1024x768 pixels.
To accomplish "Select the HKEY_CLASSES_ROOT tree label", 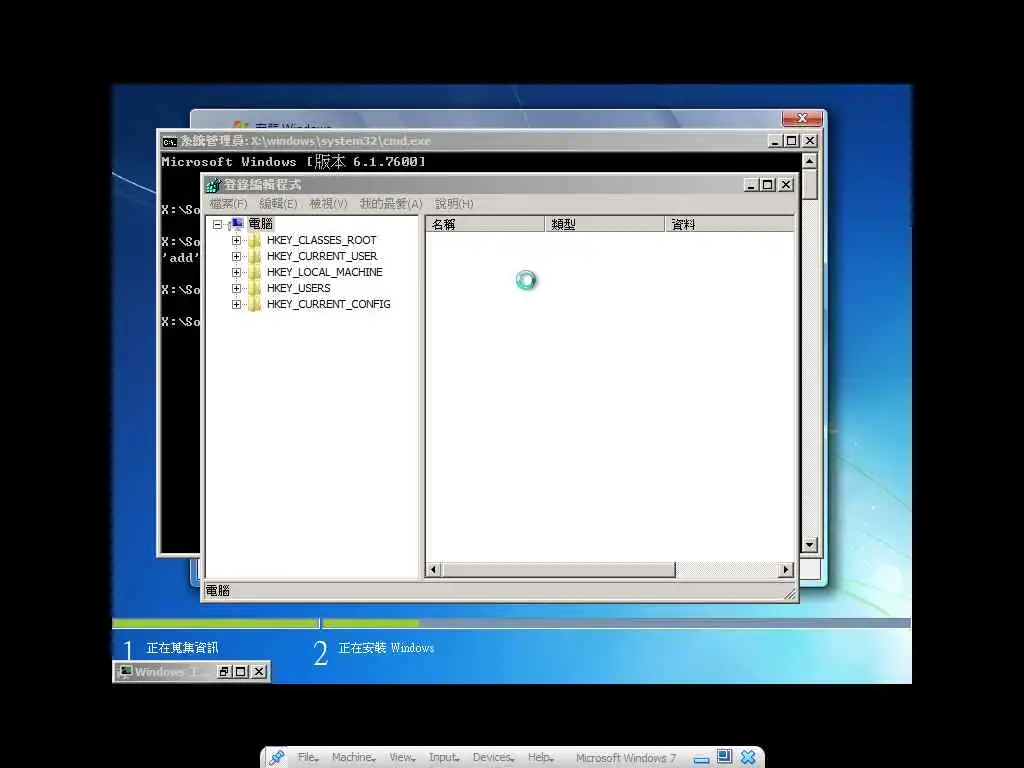I will 321,240.
